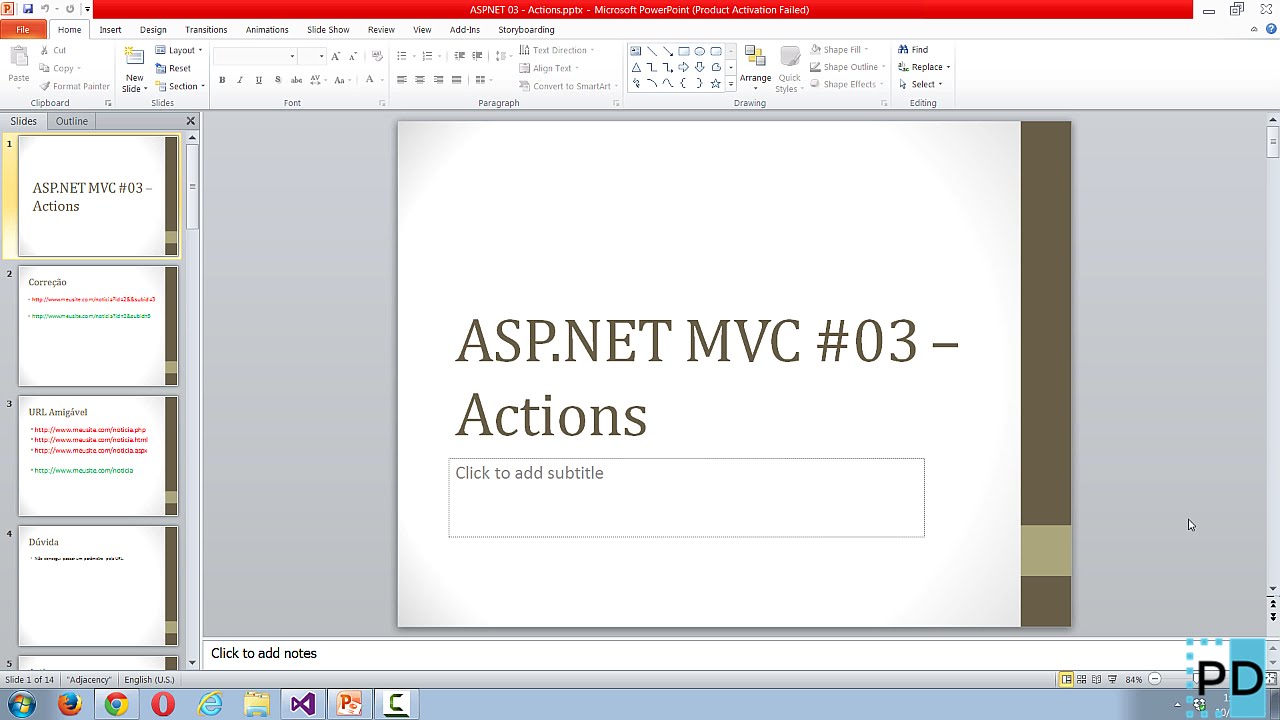Reset the slide layout with Reset

click(173, 68)
